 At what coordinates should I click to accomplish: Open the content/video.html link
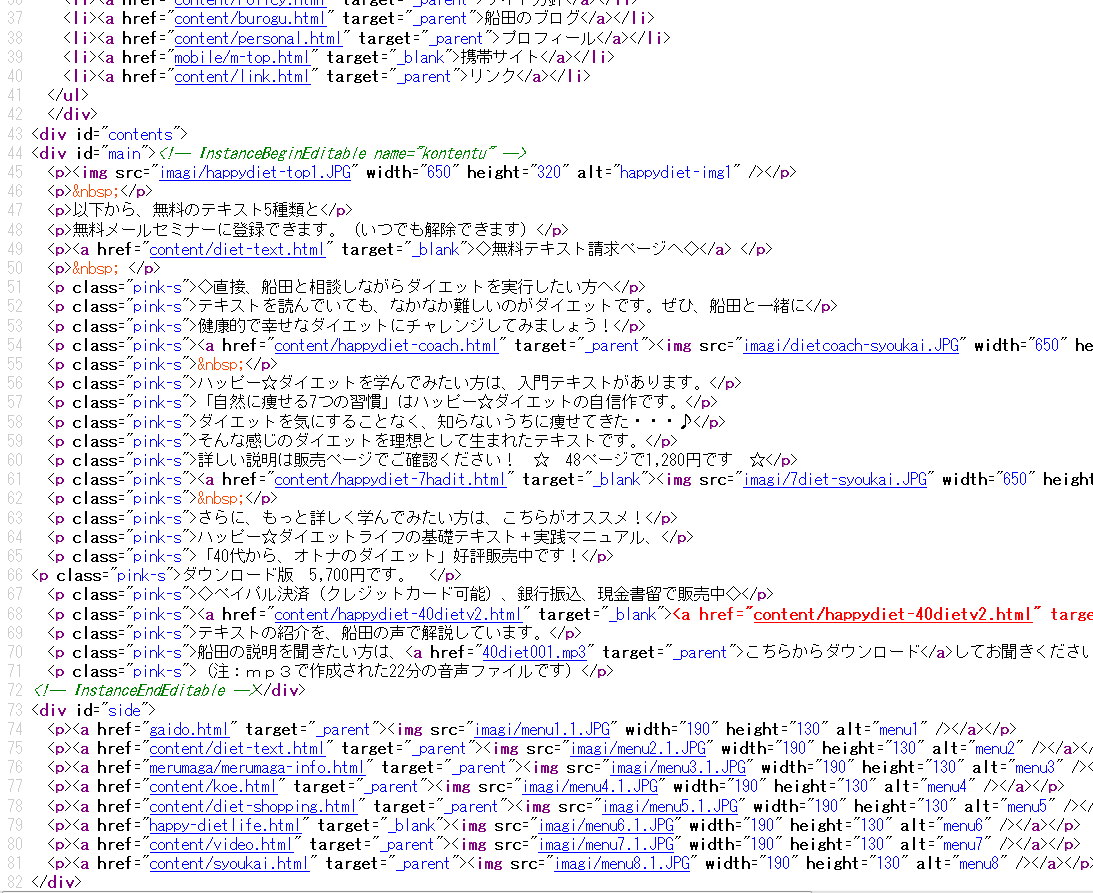(x=221, y=844)
